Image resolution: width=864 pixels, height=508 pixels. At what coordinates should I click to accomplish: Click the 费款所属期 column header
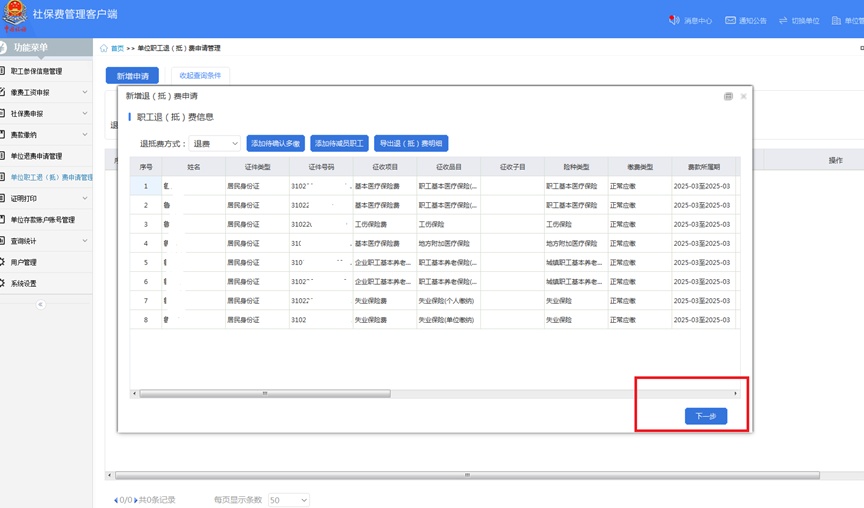tap(704, 167)
